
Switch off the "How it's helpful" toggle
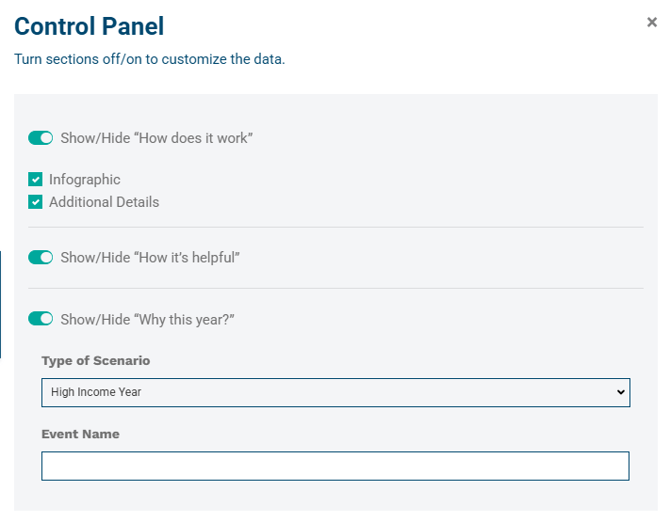pos(40,258)
